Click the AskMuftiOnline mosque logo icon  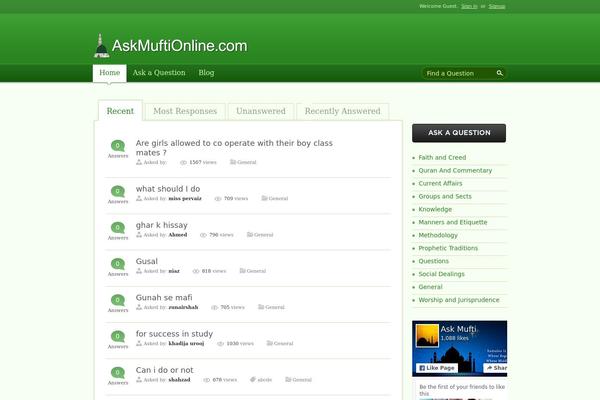point(101,46)
